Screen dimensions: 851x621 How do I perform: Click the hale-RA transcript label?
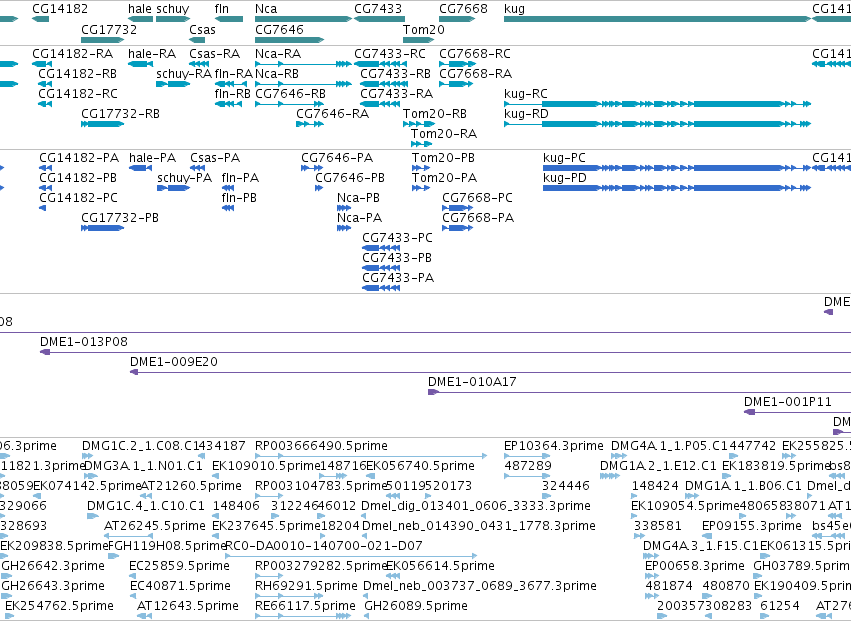pos(152,54)
